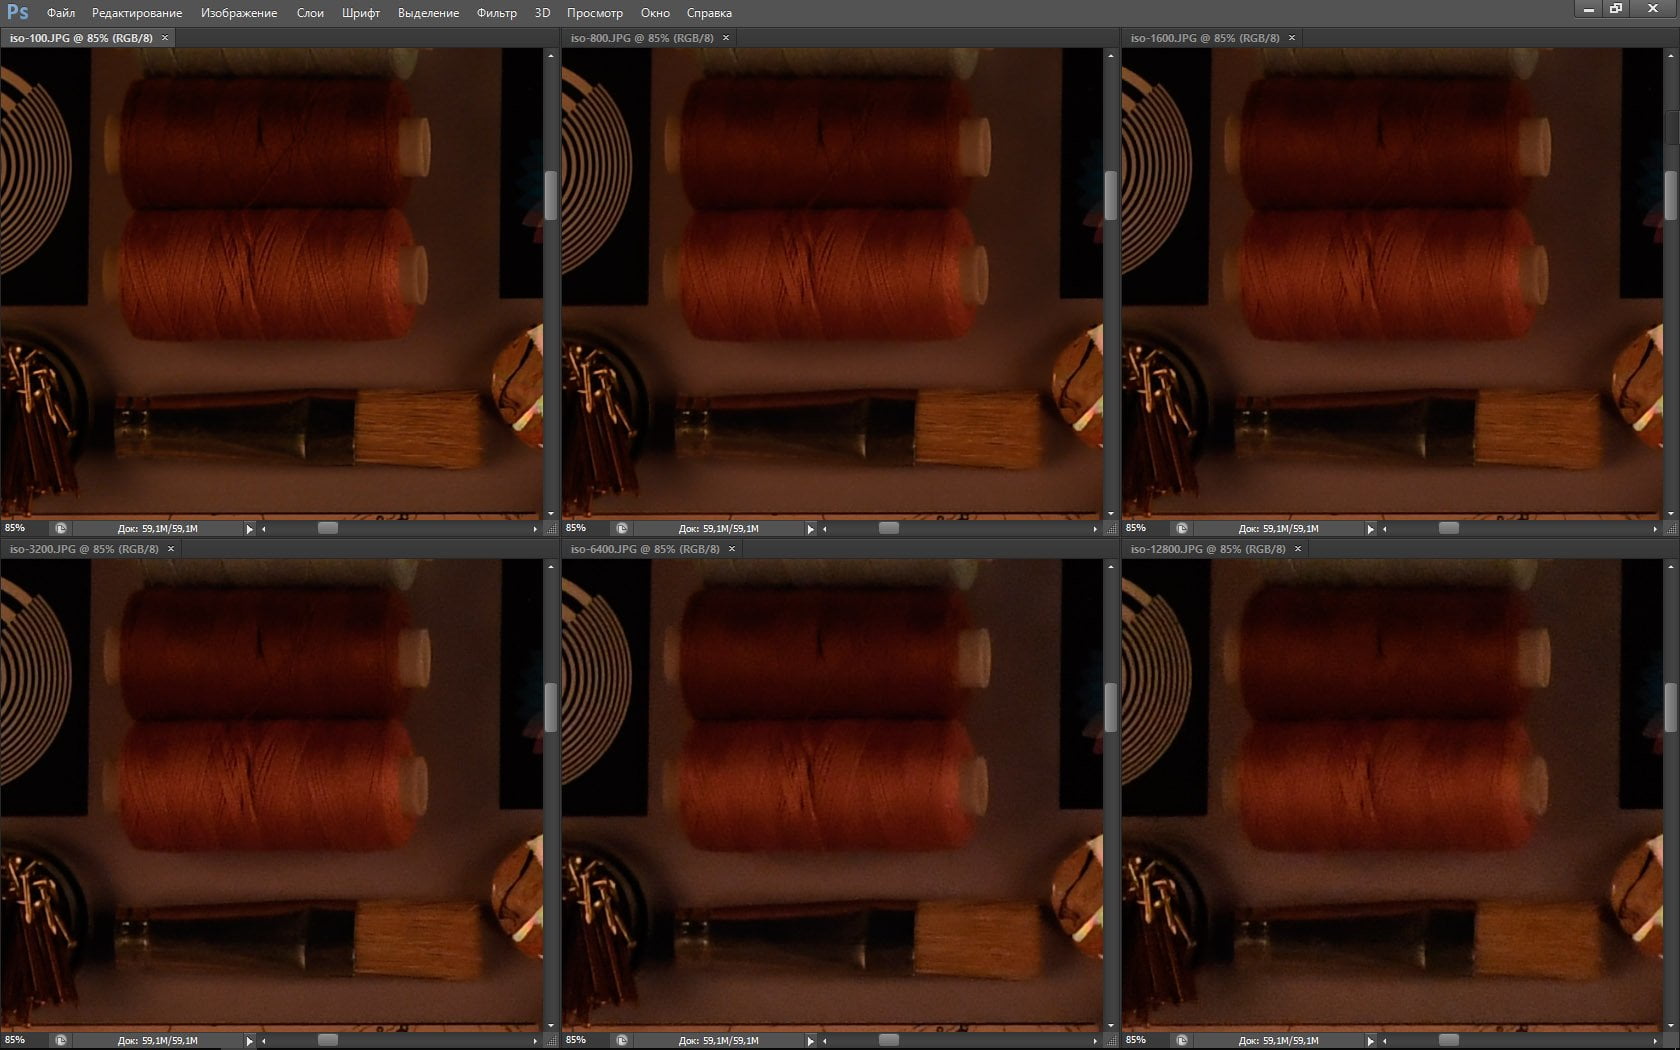Open the 3D menu
Viewport: 1680px width, 1050px height.
point(542,13)
